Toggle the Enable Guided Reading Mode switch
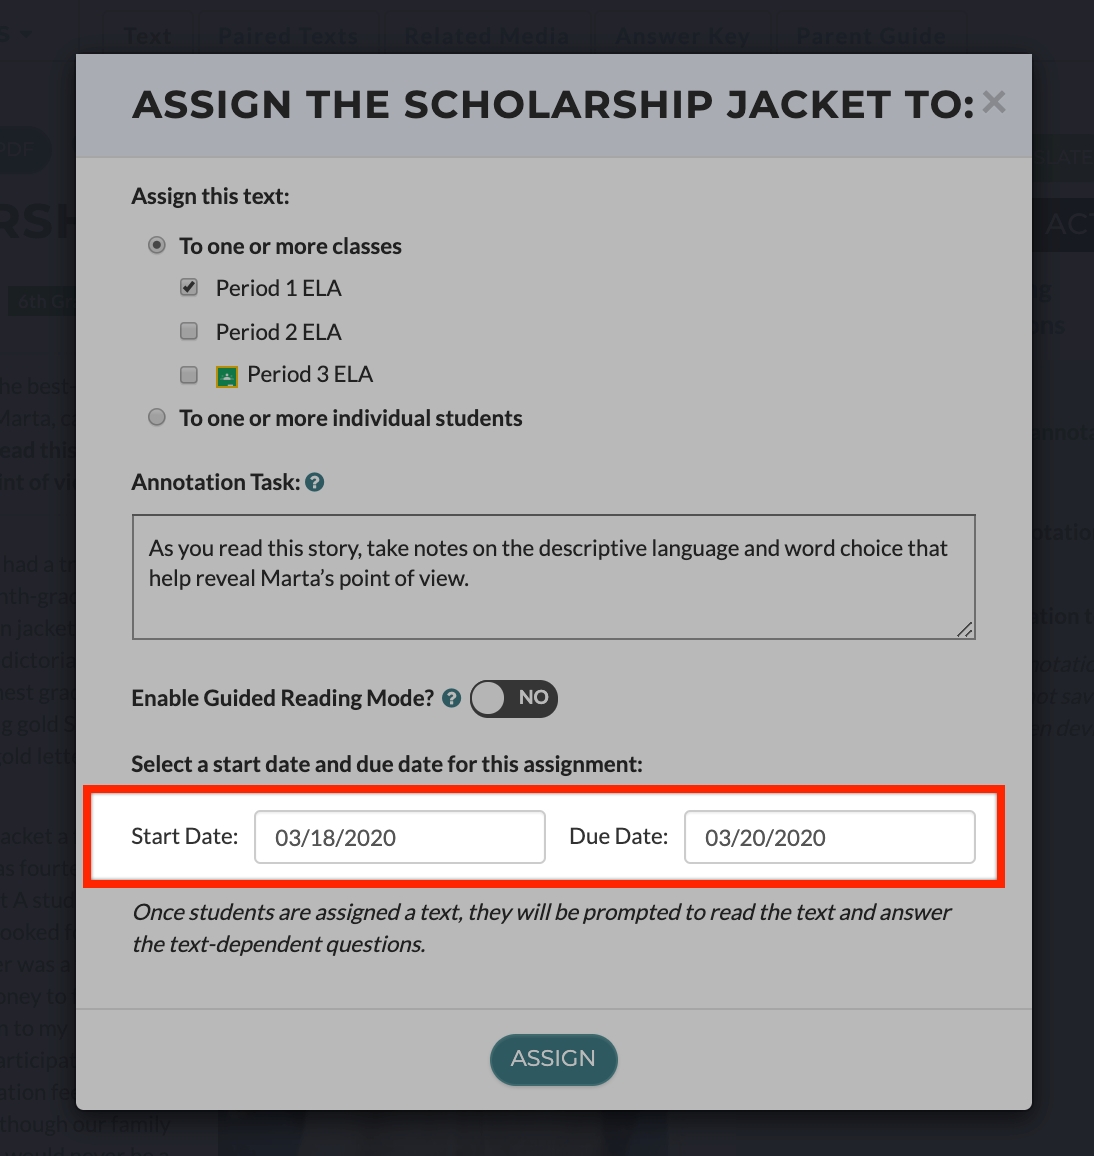The width and height of the screenshot is (1094, 1156). [x=514, y=698]
